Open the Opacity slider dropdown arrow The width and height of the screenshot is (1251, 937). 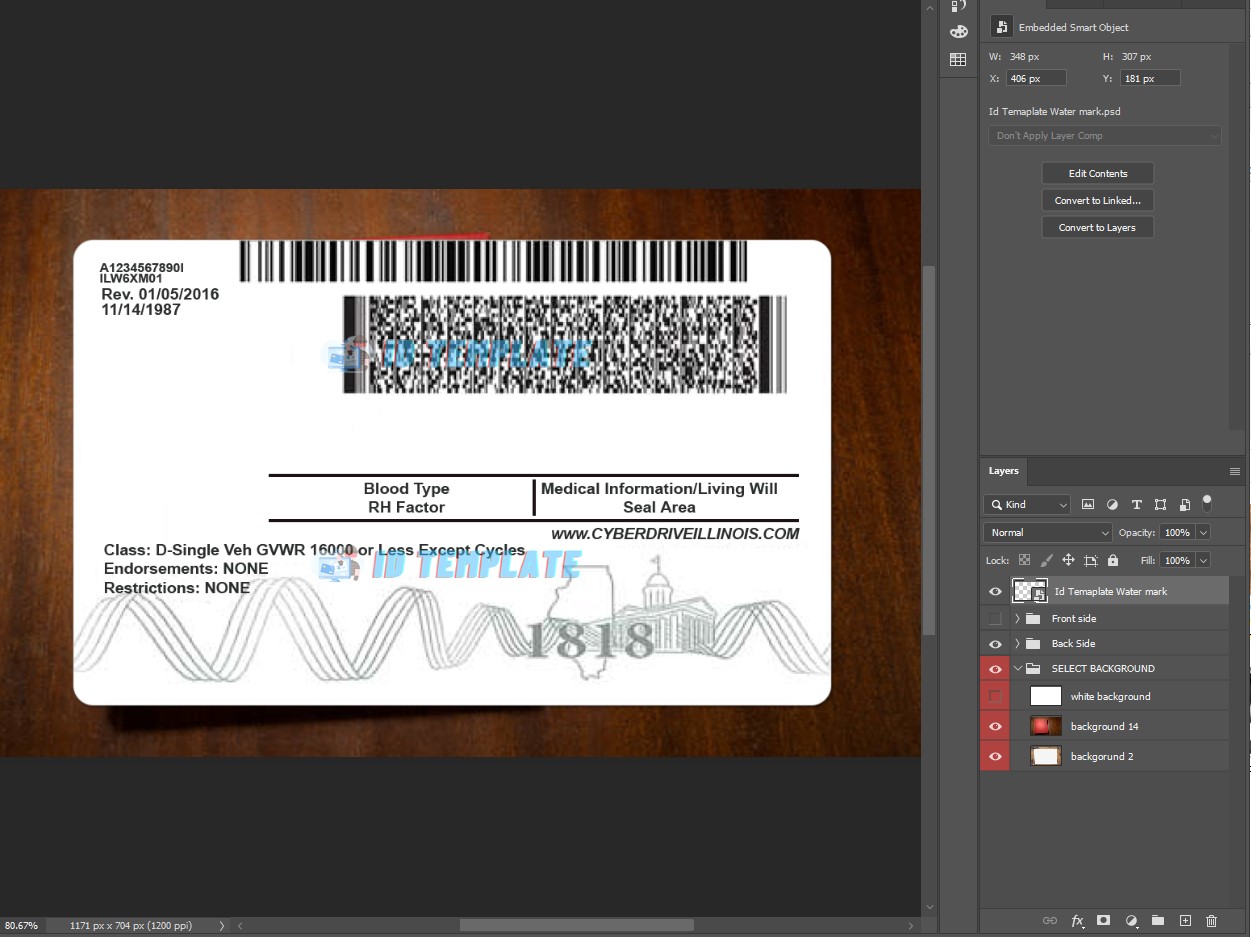1203,533
